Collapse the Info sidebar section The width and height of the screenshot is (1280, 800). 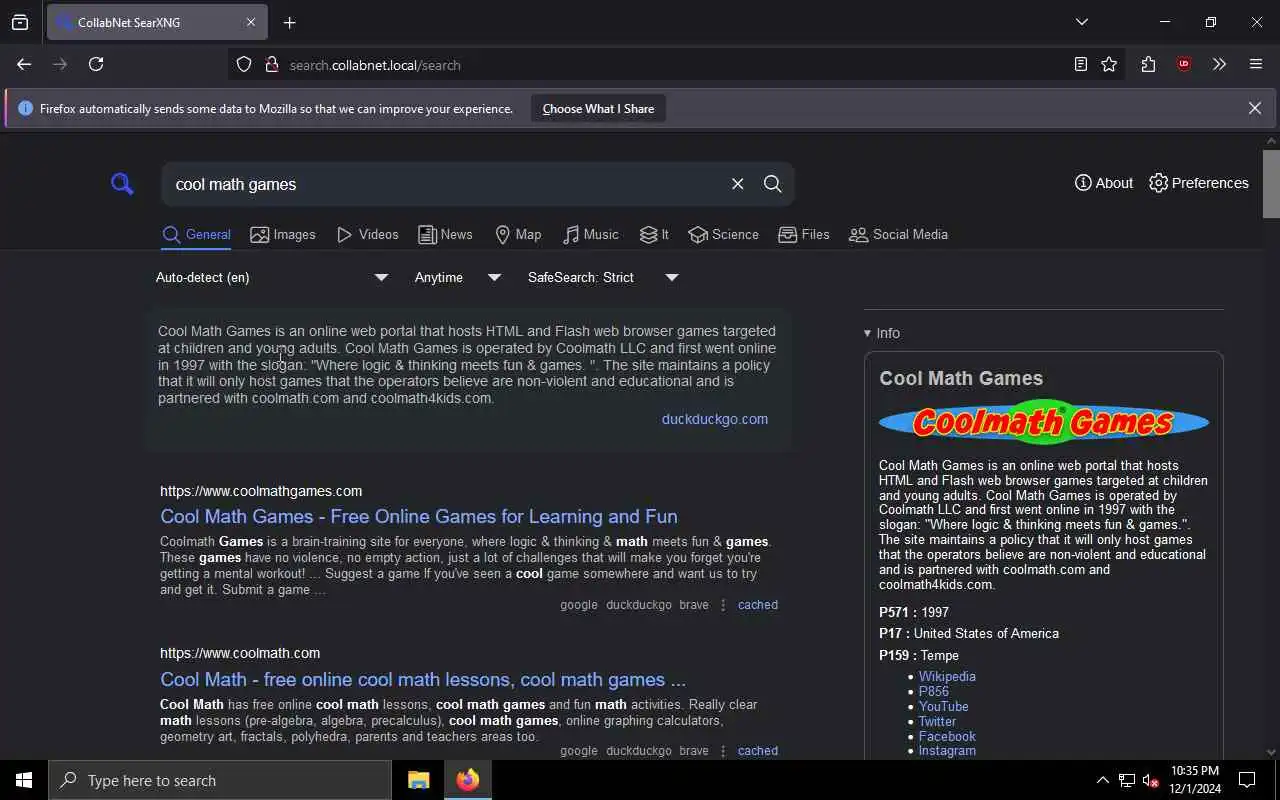882,333
